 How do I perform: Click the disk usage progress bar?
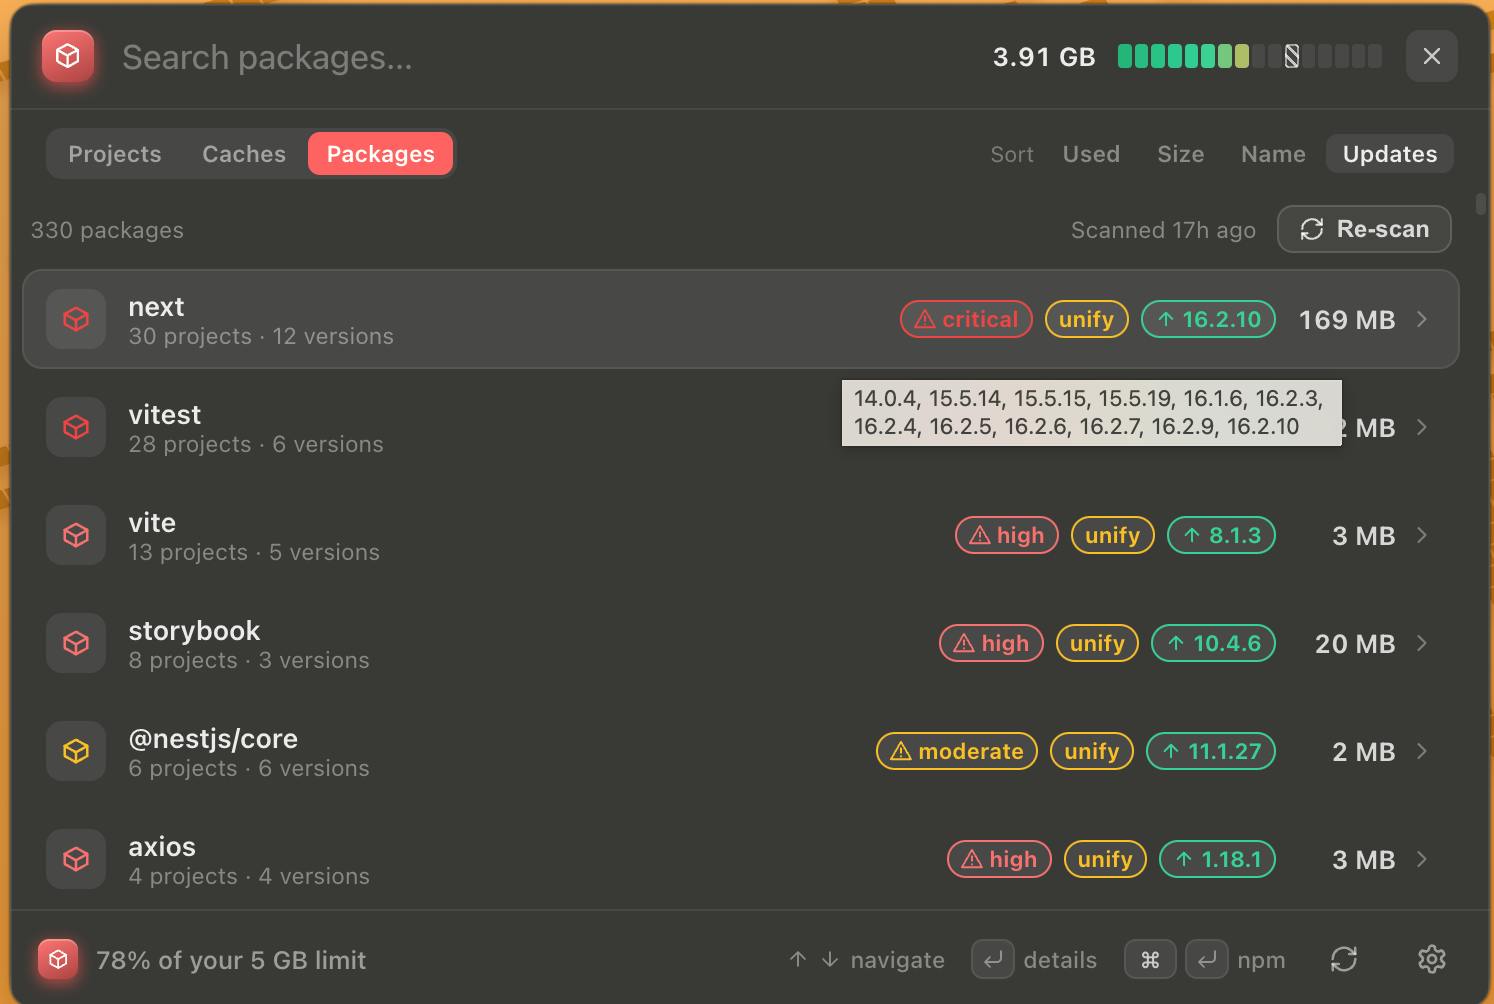(1249, 56)
